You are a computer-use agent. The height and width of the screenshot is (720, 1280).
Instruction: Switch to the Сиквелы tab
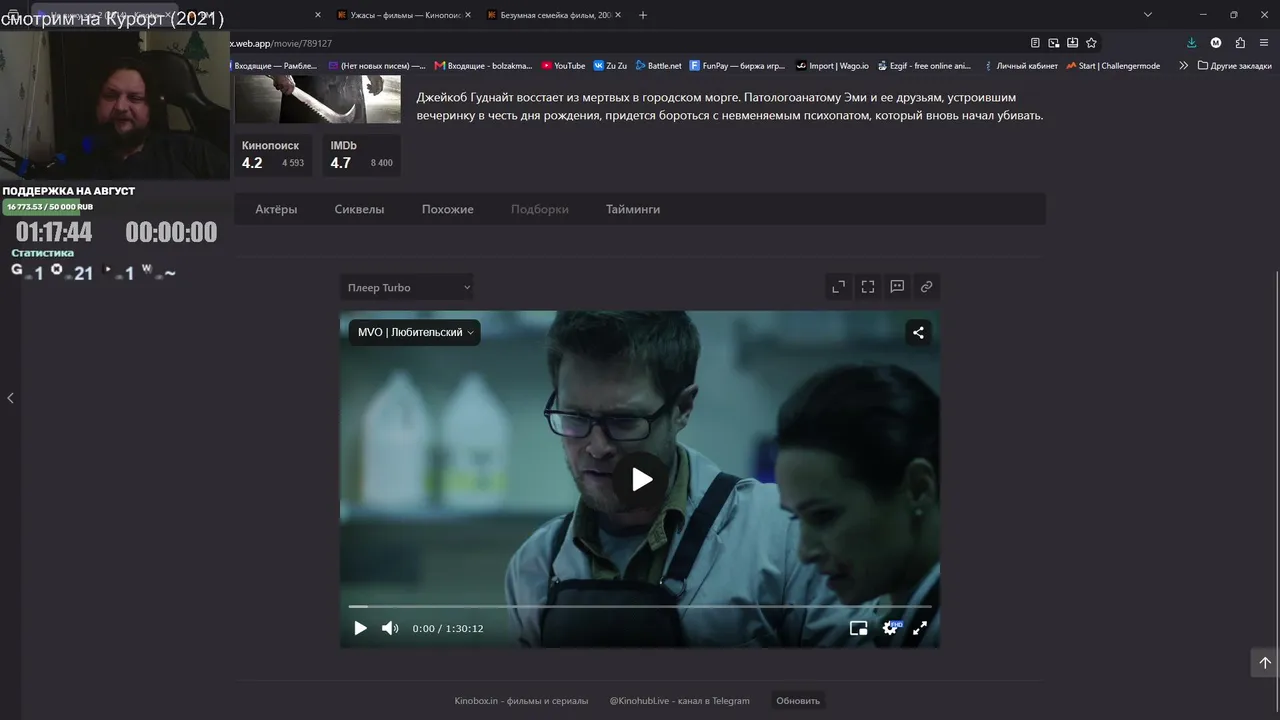(359, 209)
